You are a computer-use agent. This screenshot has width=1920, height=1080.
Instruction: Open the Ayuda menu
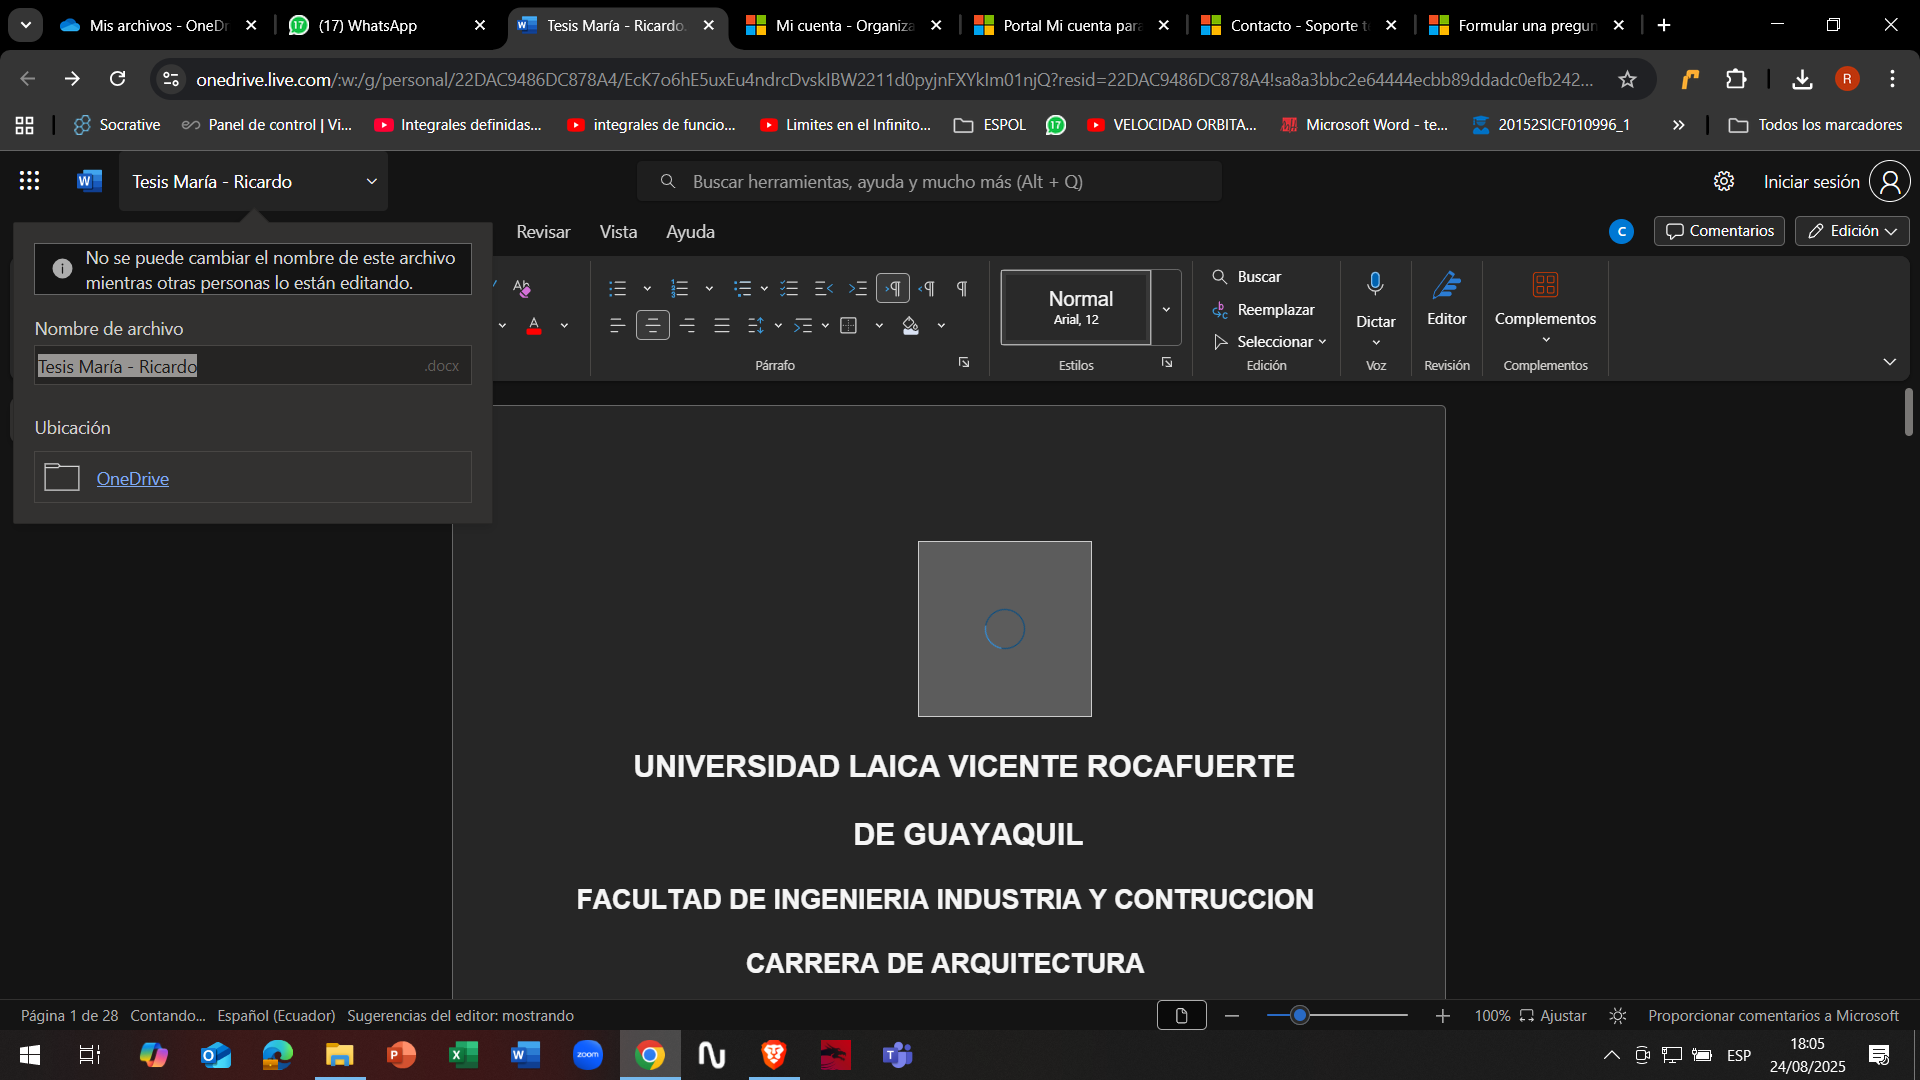click(690, 231)
